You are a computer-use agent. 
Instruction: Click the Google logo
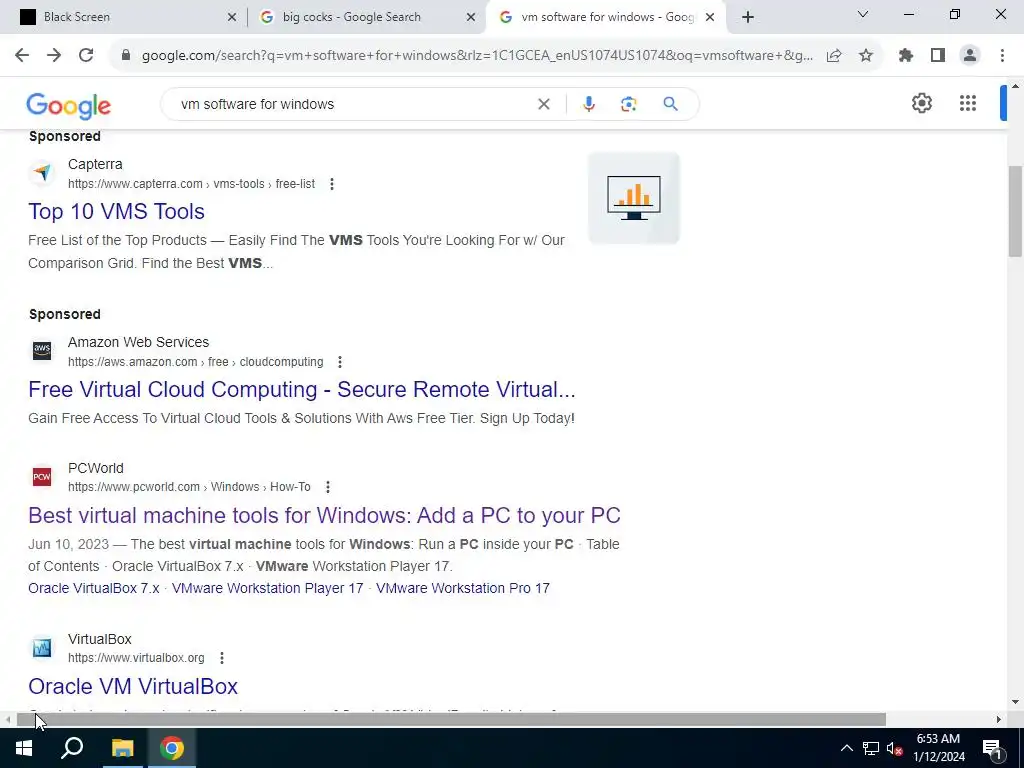[x=69, y=106]
